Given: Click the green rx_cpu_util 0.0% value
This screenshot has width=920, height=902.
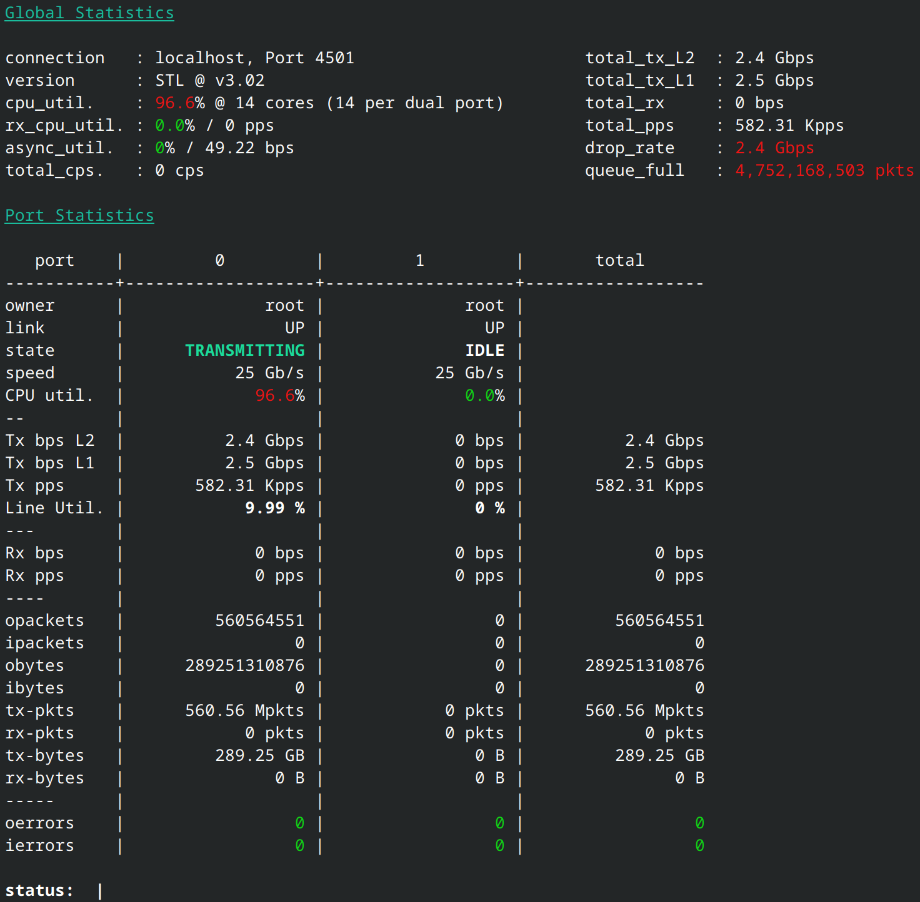Looking at the screenshot, I should (x=175, y=126).
